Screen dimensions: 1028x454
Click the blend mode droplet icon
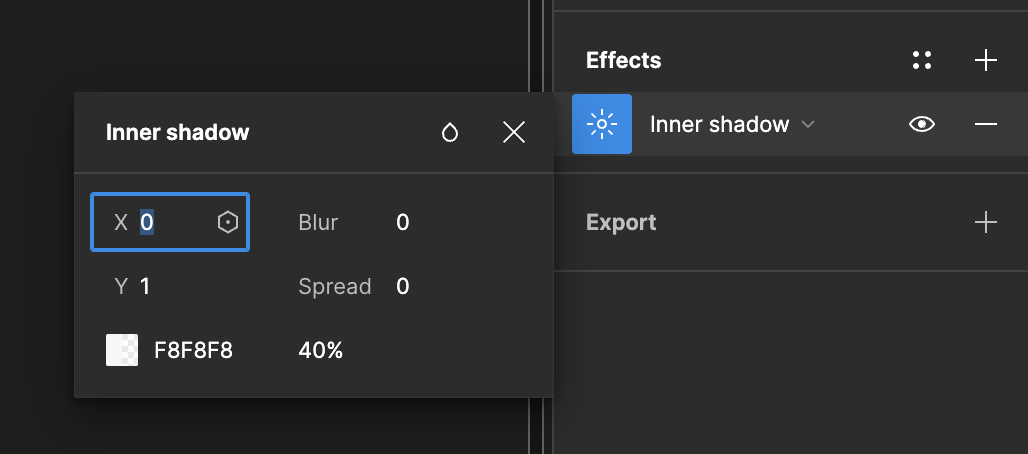click(x=450, y=132)
